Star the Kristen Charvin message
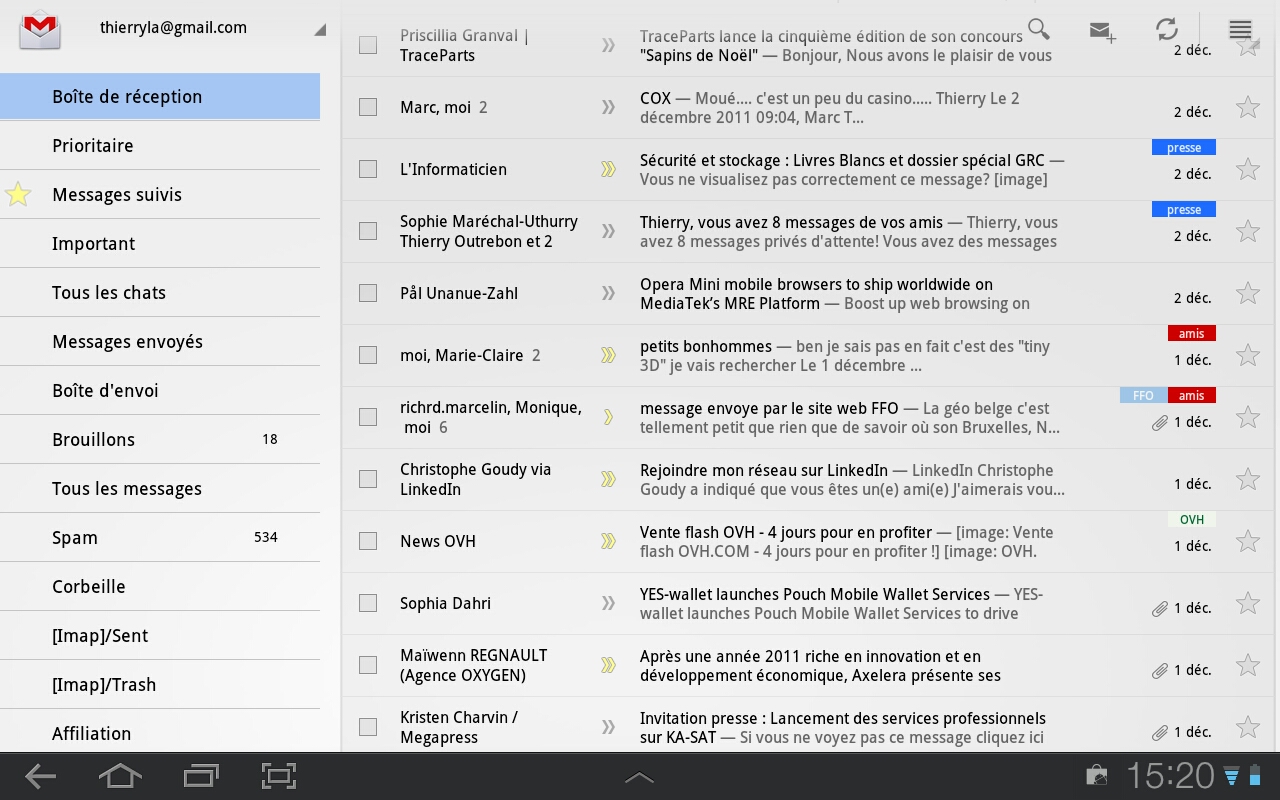The width and height of the screenshot is (1280, 800). click(1247, 727)
